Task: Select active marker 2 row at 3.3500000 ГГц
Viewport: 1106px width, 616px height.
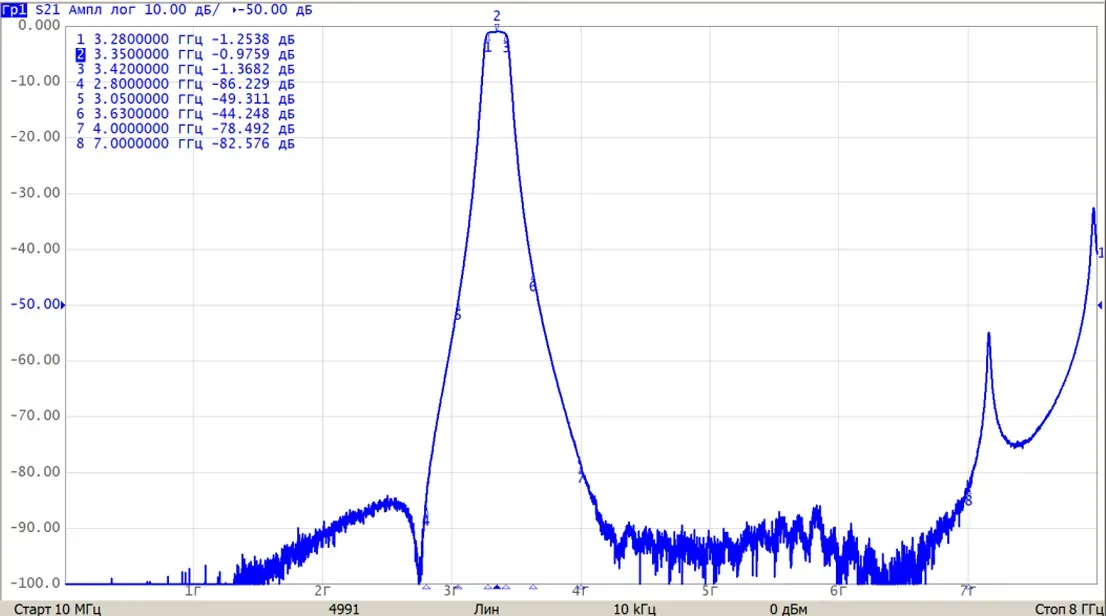Action: pos(186,54)
